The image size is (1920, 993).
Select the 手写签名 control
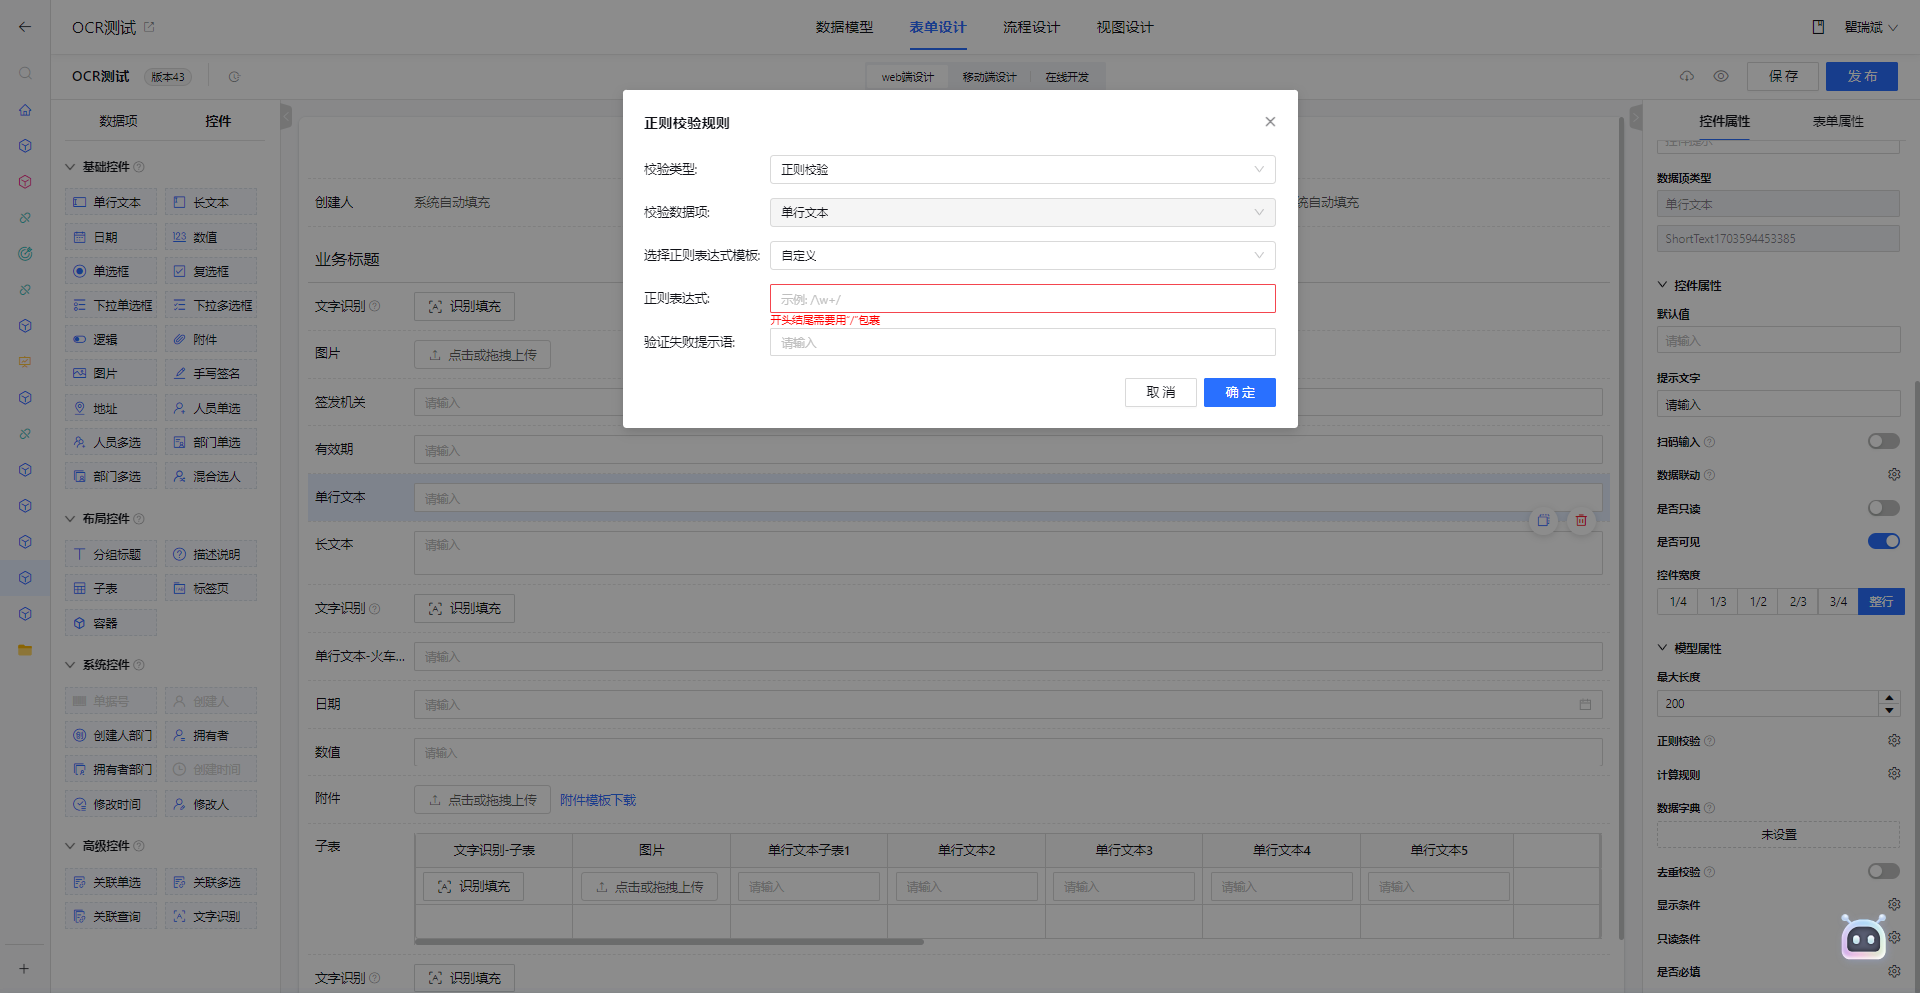click(x=211, y=374)
